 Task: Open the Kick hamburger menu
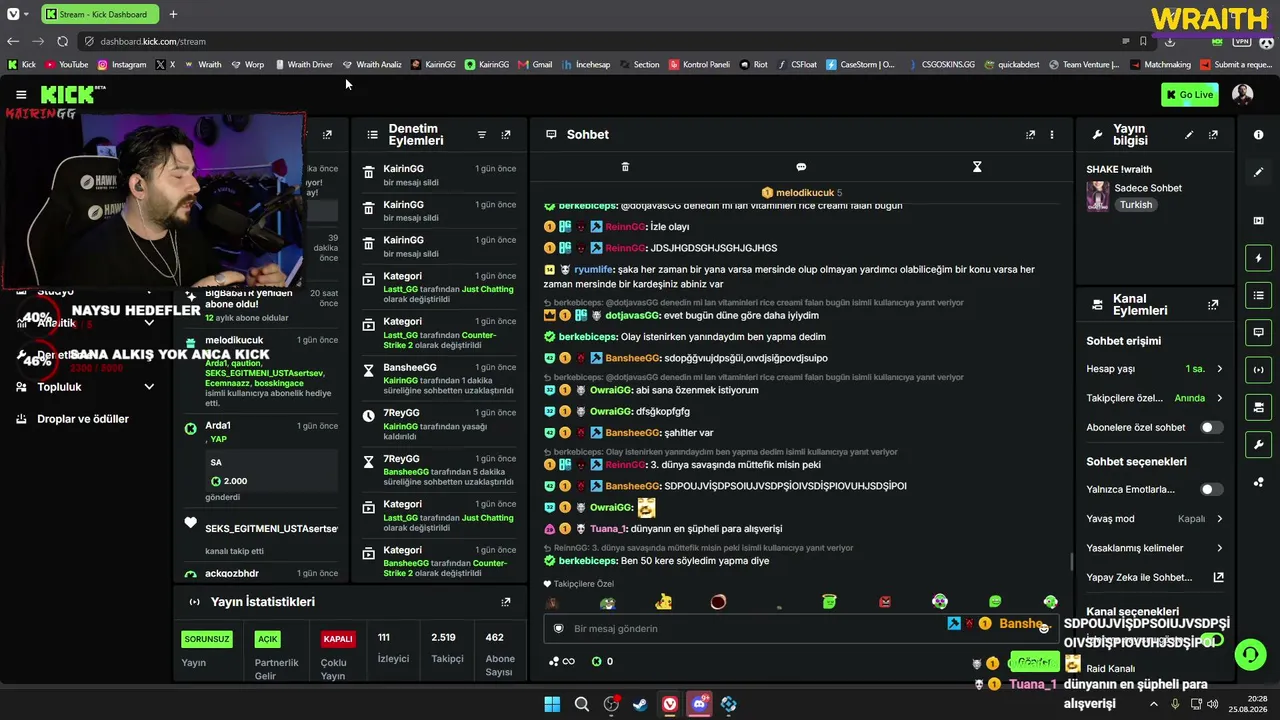(x=21, y=94)
